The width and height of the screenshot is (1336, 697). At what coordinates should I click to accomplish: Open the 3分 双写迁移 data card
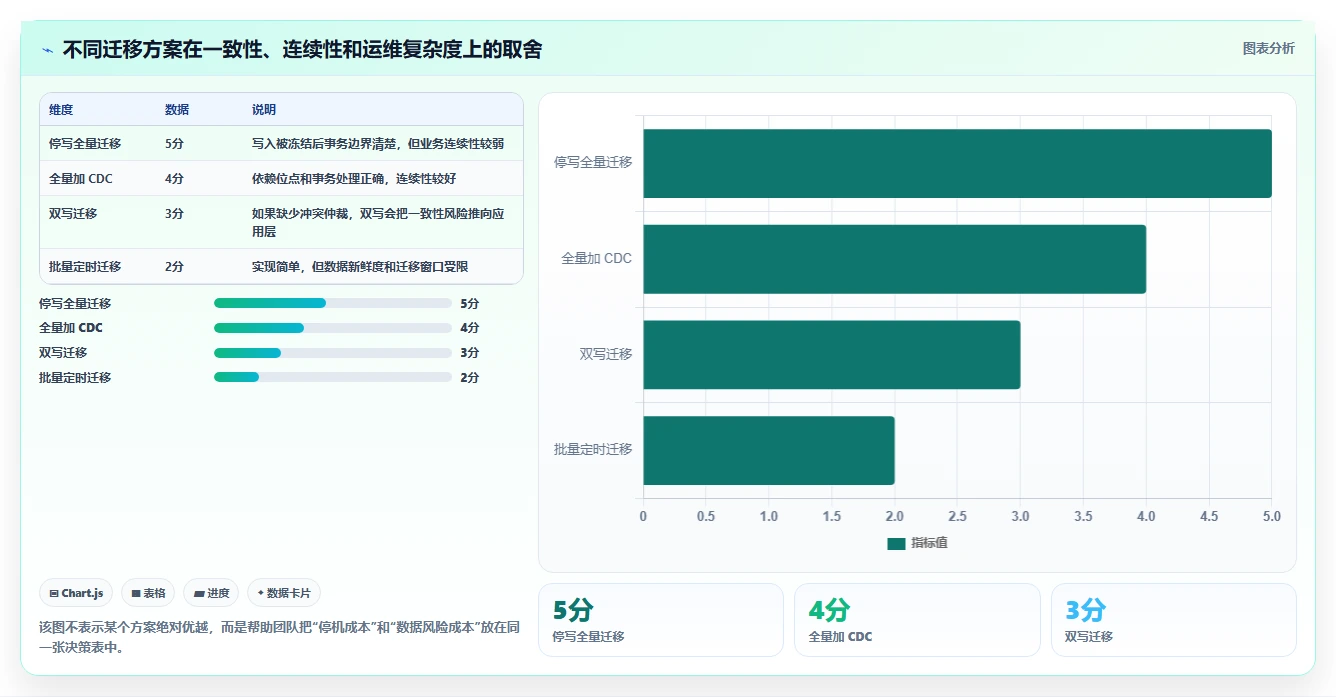click(1174, 620)
